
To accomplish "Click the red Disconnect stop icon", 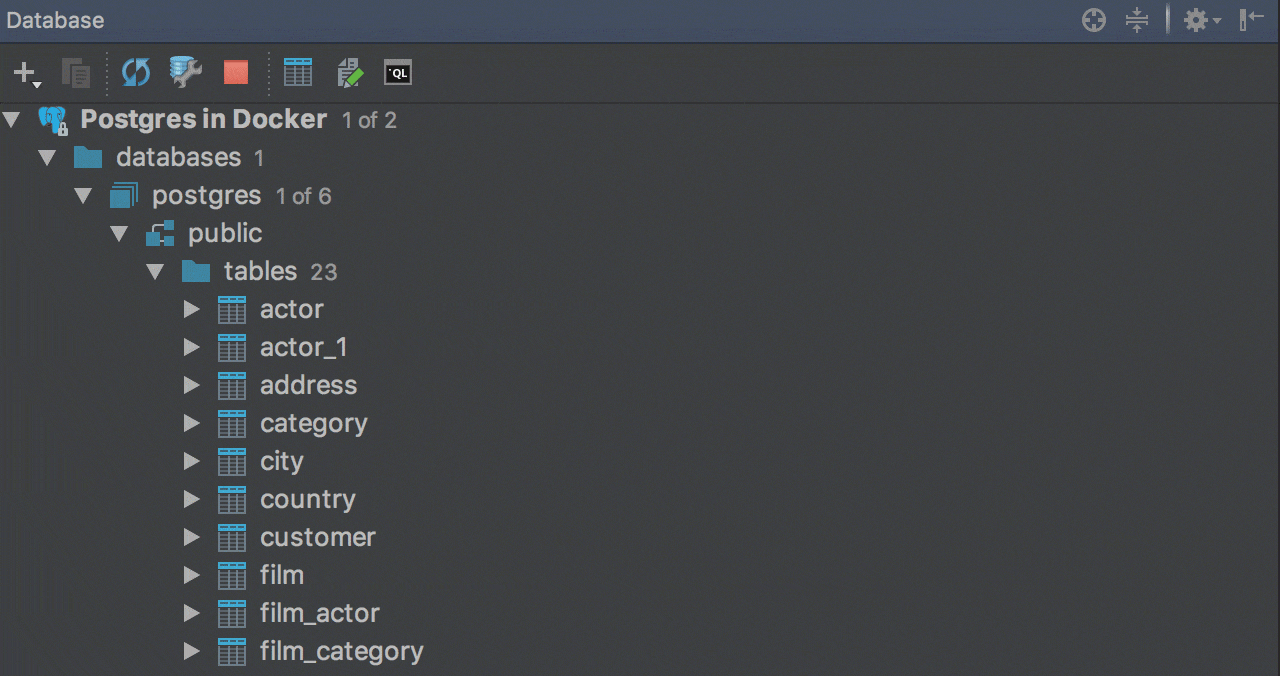I will click(236, 72).
